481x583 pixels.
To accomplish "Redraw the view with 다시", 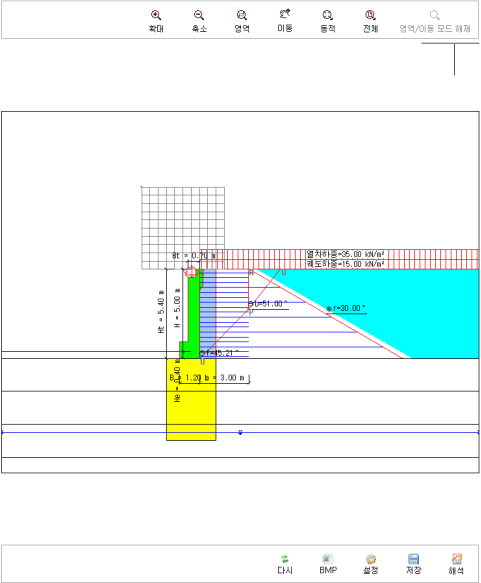I will coord(285,564).
